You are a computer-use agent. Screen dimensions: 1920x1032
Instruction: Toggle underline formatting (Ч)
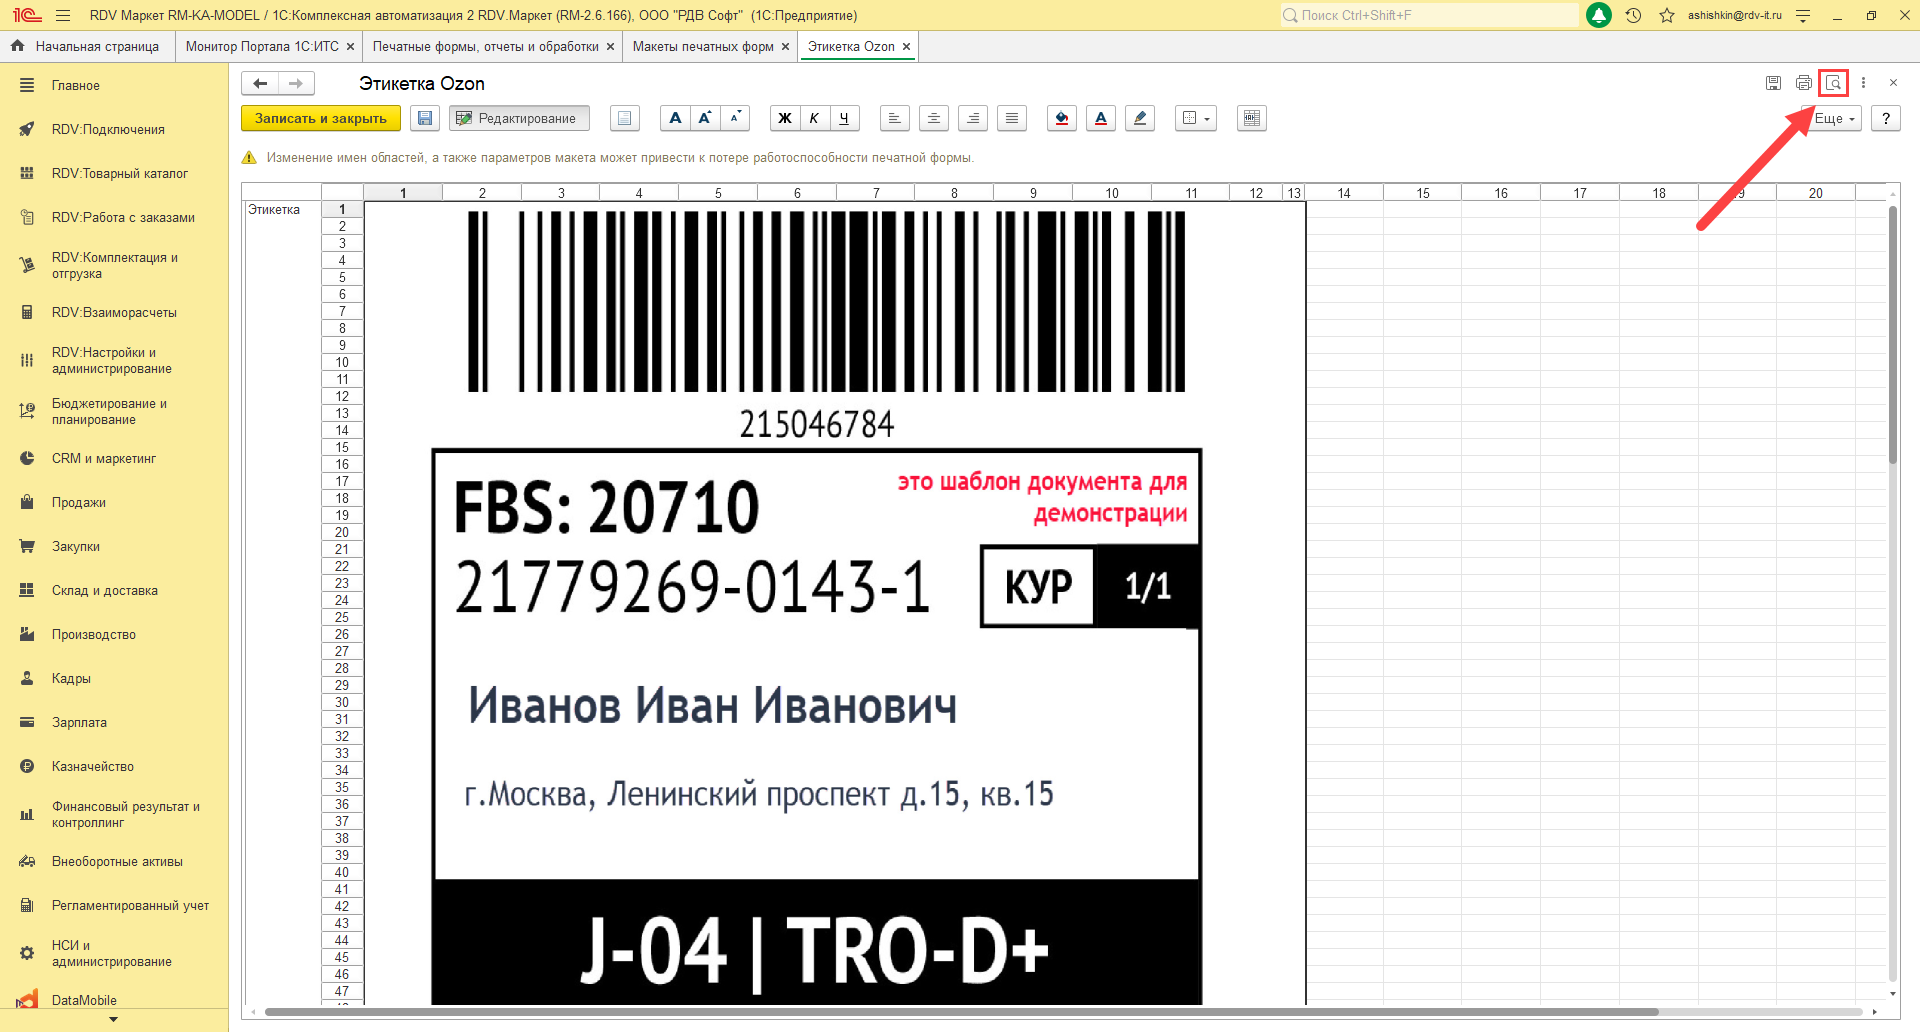pyautogui.click(x=844, y=118)
